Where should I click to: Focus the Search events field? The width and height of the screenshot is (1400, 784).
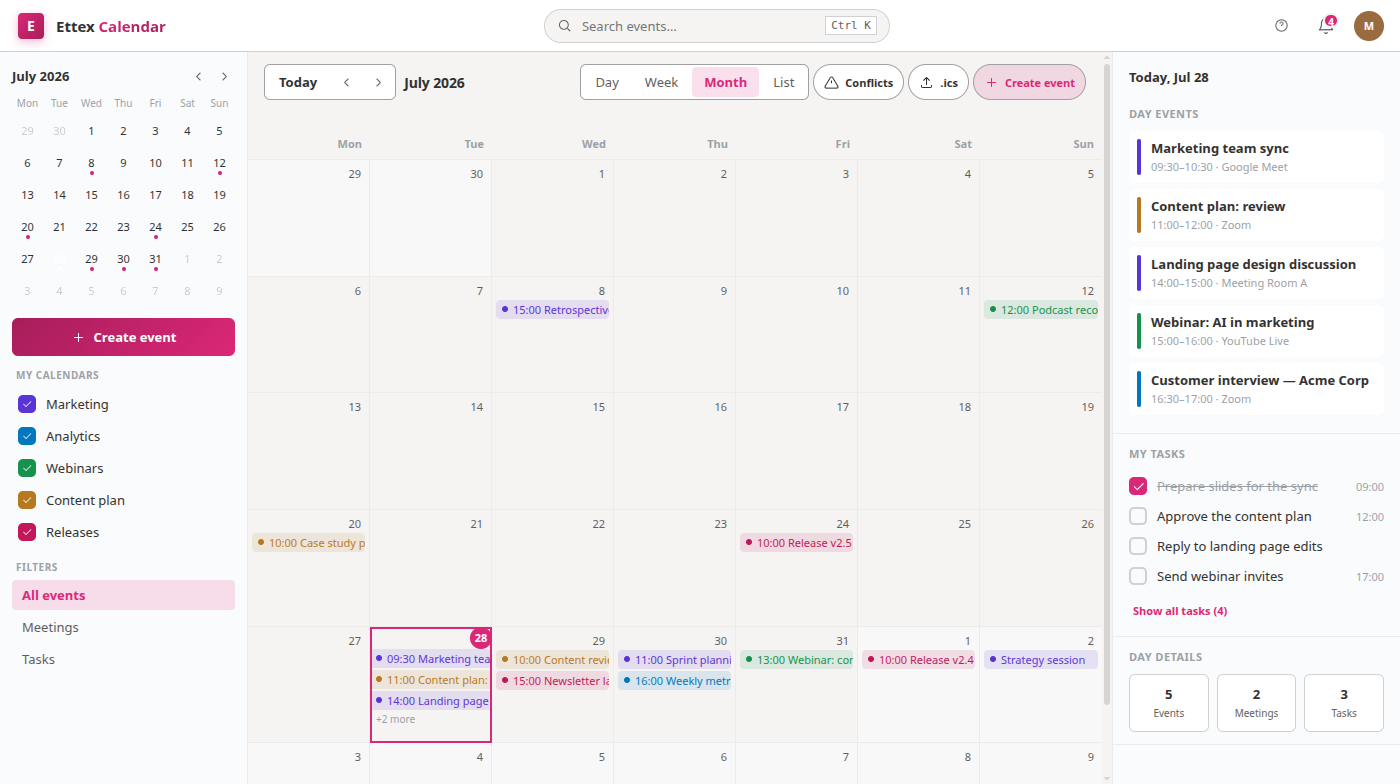click(716, 26)
